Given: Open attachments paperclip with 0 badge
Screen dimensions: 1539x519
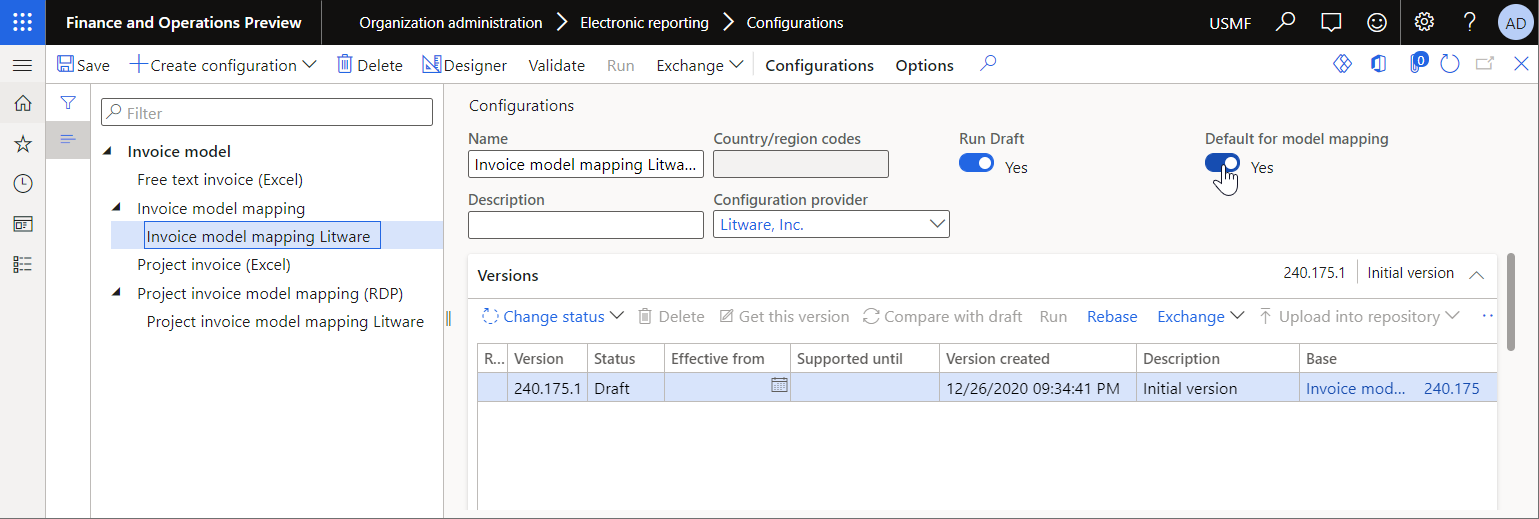Looking at the screenshot, I should [1416, 64].
